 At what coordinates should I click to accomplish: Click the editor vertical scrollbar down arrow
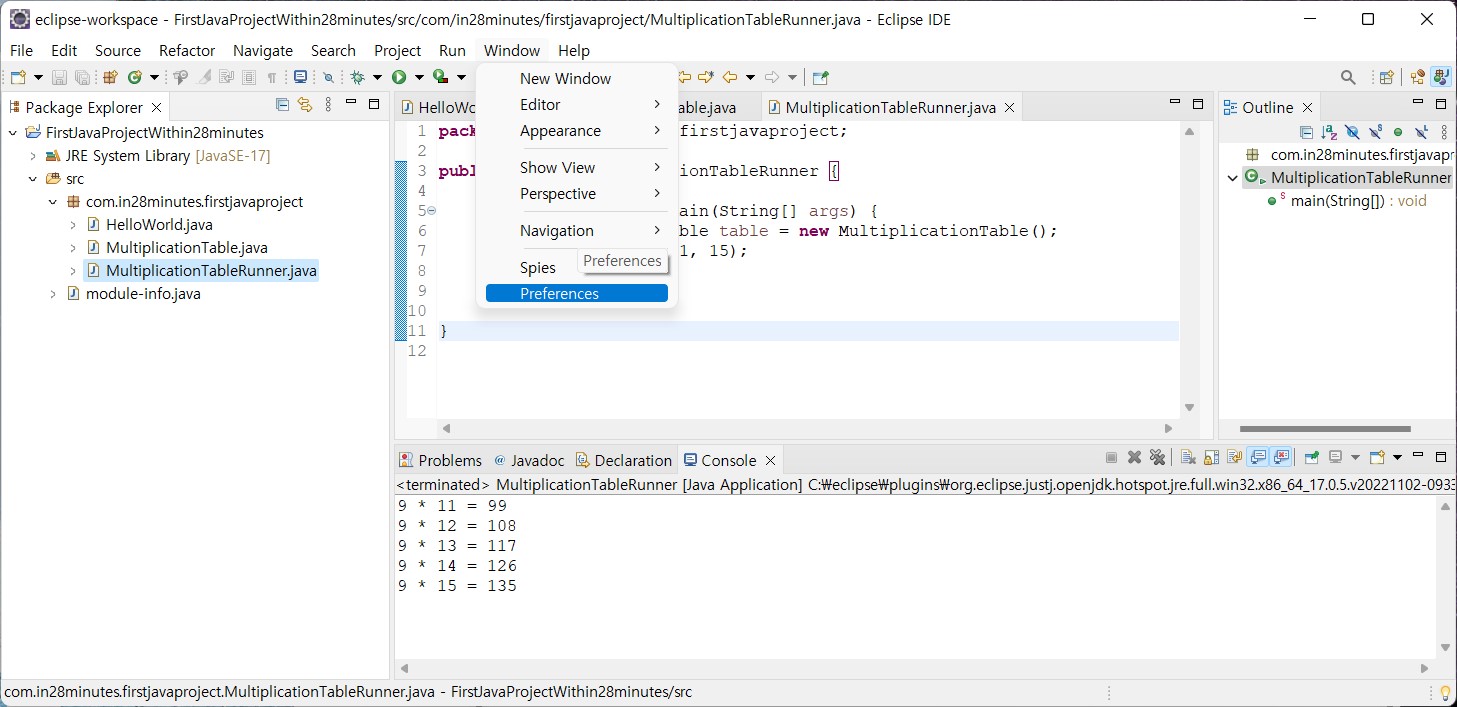1189,407
